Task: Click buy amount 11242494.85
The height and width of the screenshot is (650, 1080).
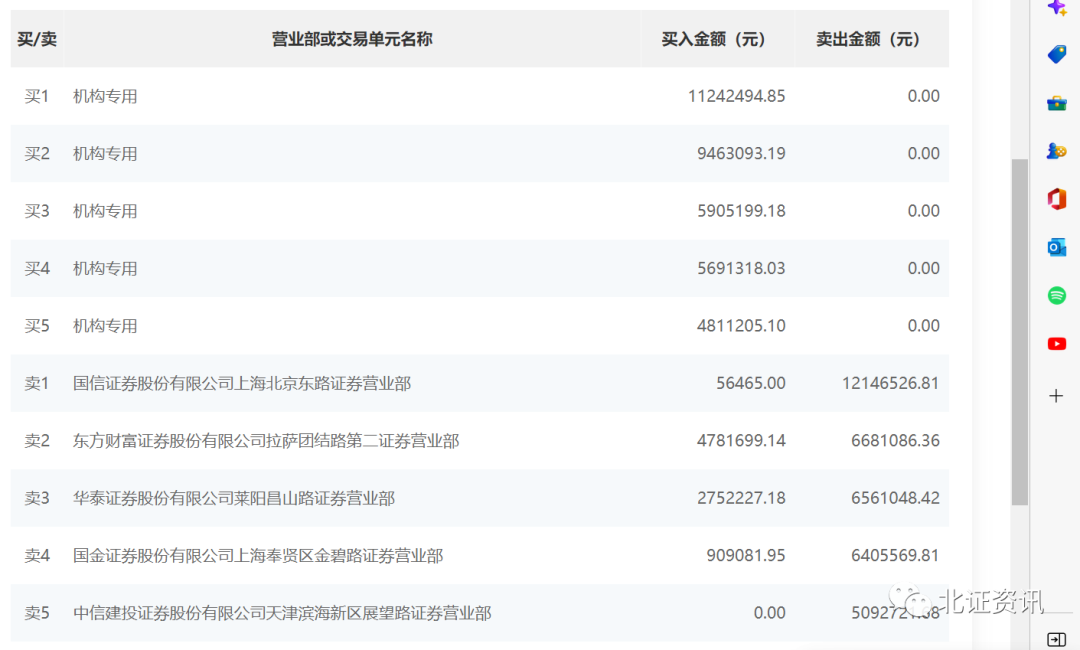Action: coord(736,96)
